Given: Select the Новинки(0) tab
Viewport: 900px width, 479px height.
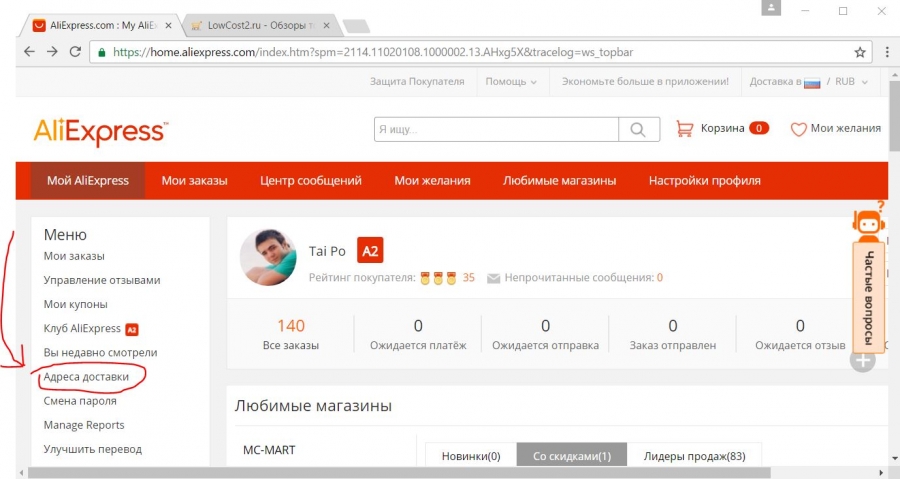Looking at the screenshot, I should (x=471, y=456).
